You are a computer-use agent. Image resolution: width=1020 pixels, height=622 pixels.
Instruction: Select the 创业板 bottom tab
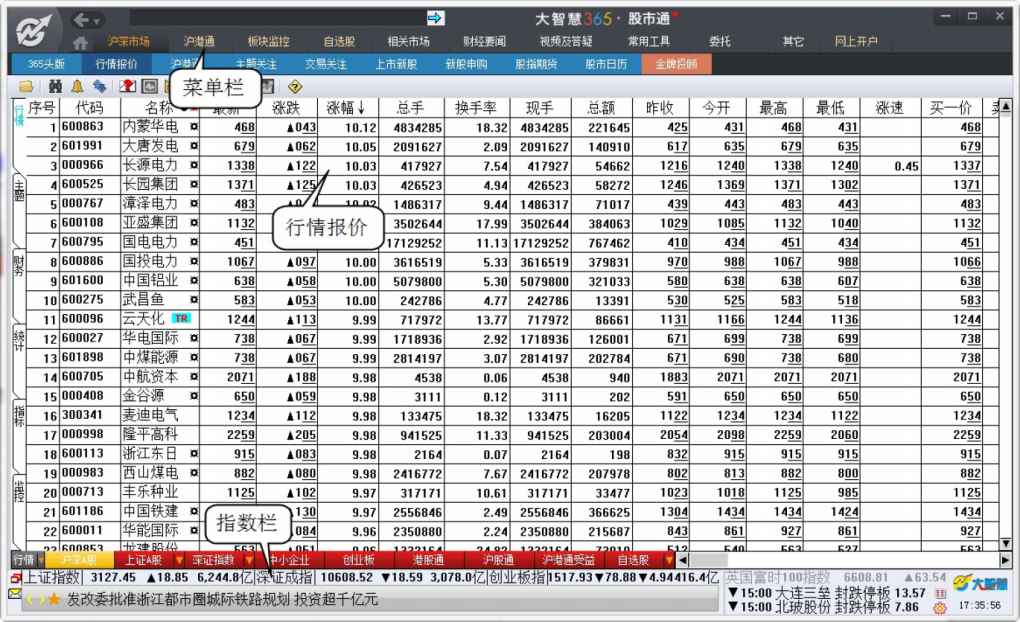pyautogui.click(x=358, y=560)
